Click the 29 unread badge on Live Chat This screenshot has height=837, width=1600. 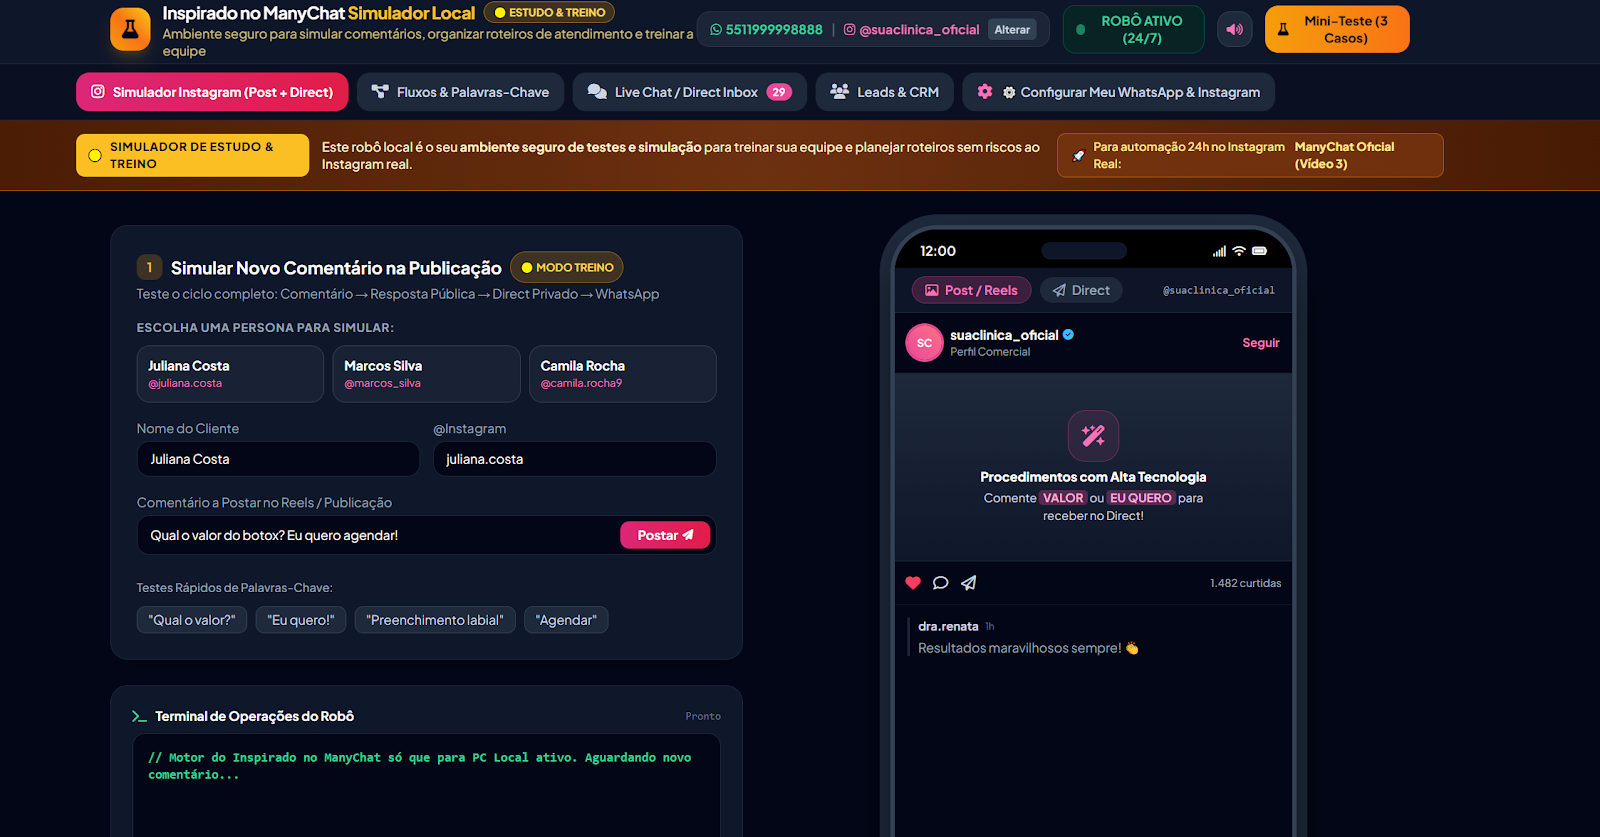[x=779, y=92]
